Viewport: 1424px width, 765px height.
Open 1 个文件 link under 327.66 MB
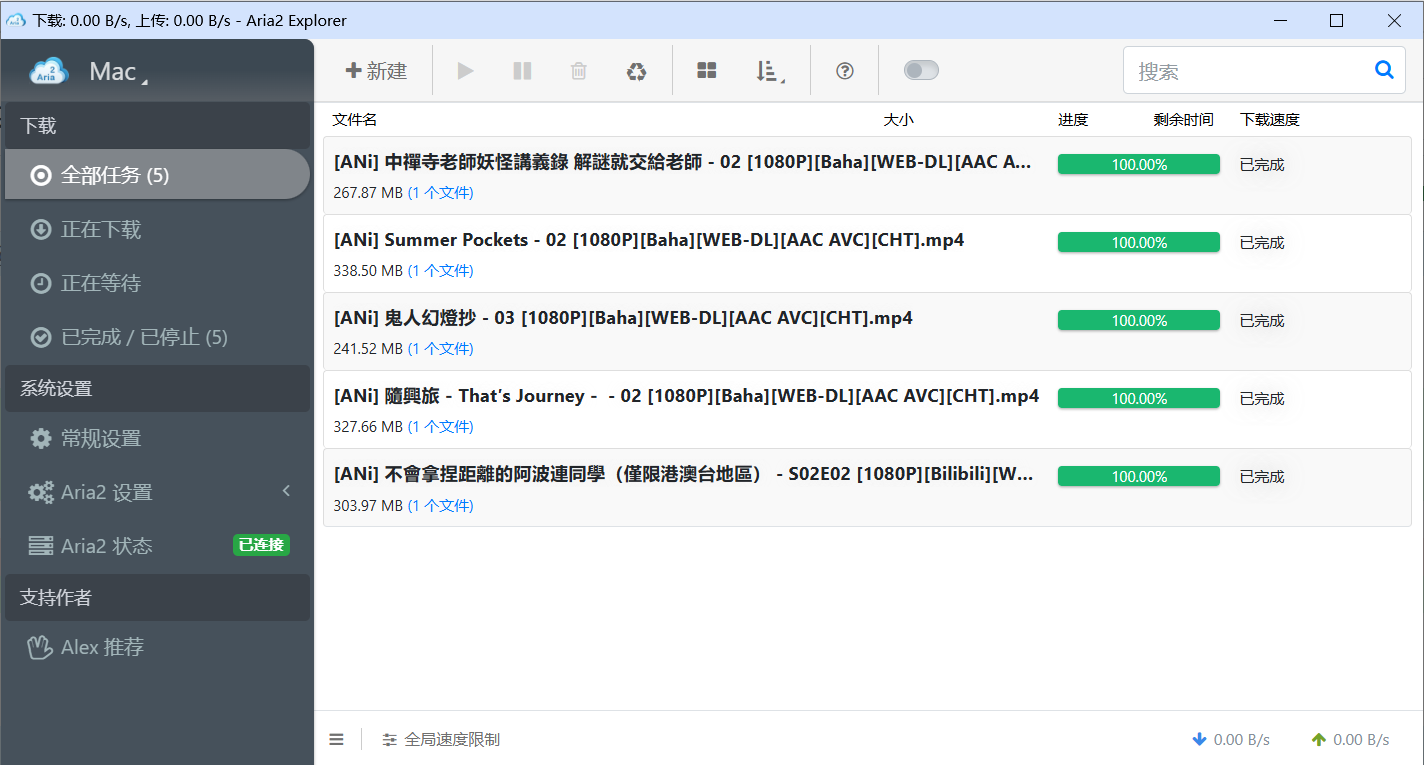441,427
